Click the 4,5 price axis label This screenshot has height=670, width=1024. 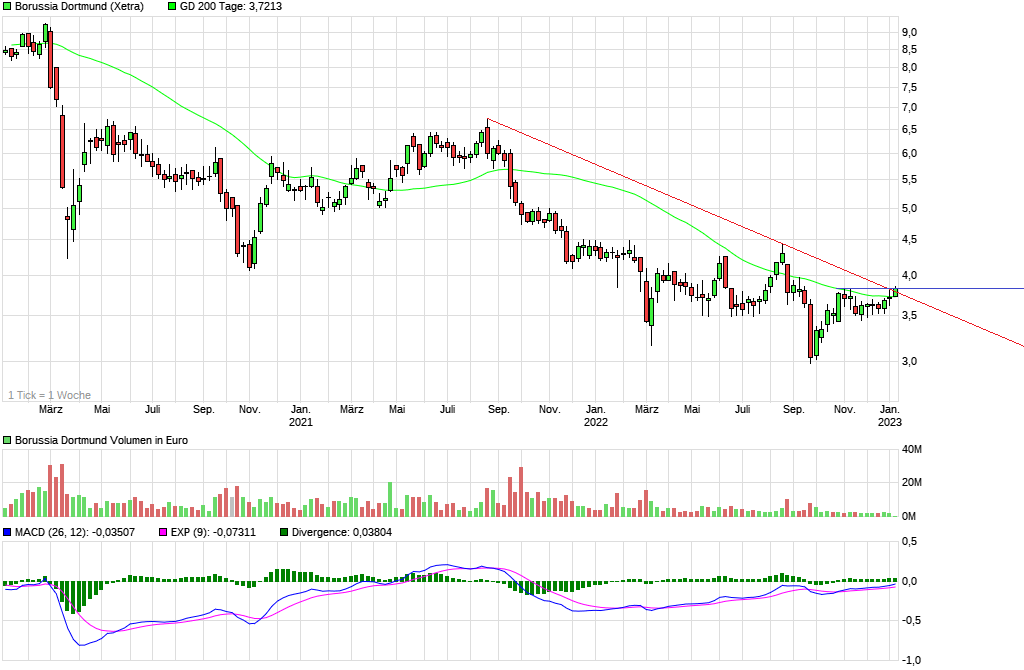point(909,240)
